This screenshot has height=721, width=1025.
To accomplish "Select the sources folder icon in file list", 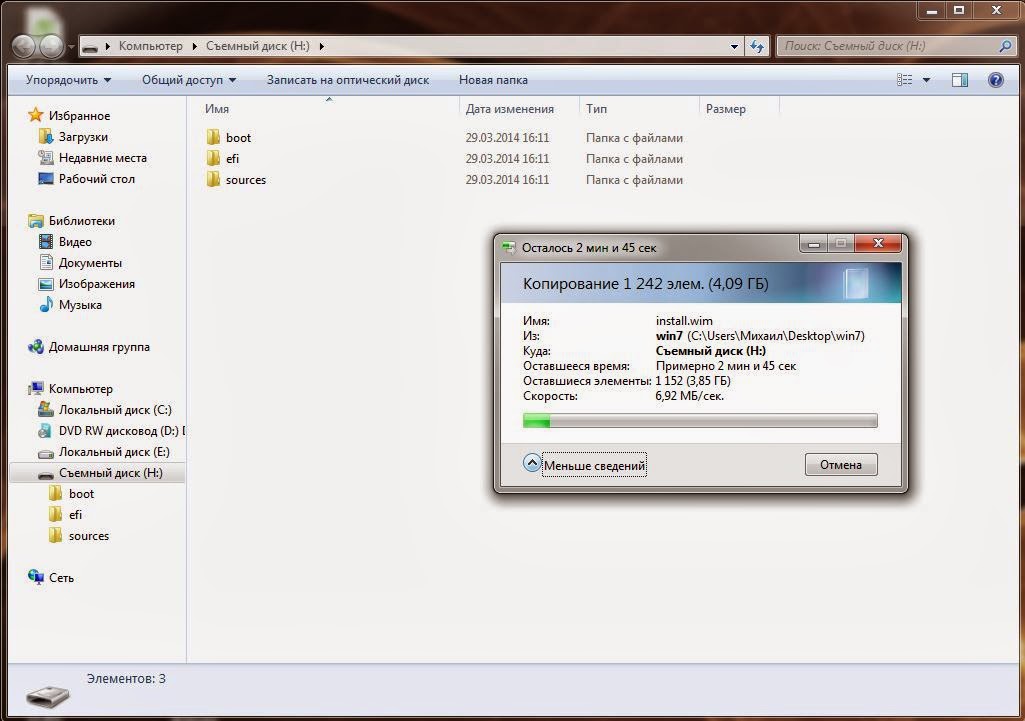I will (213, 179).
